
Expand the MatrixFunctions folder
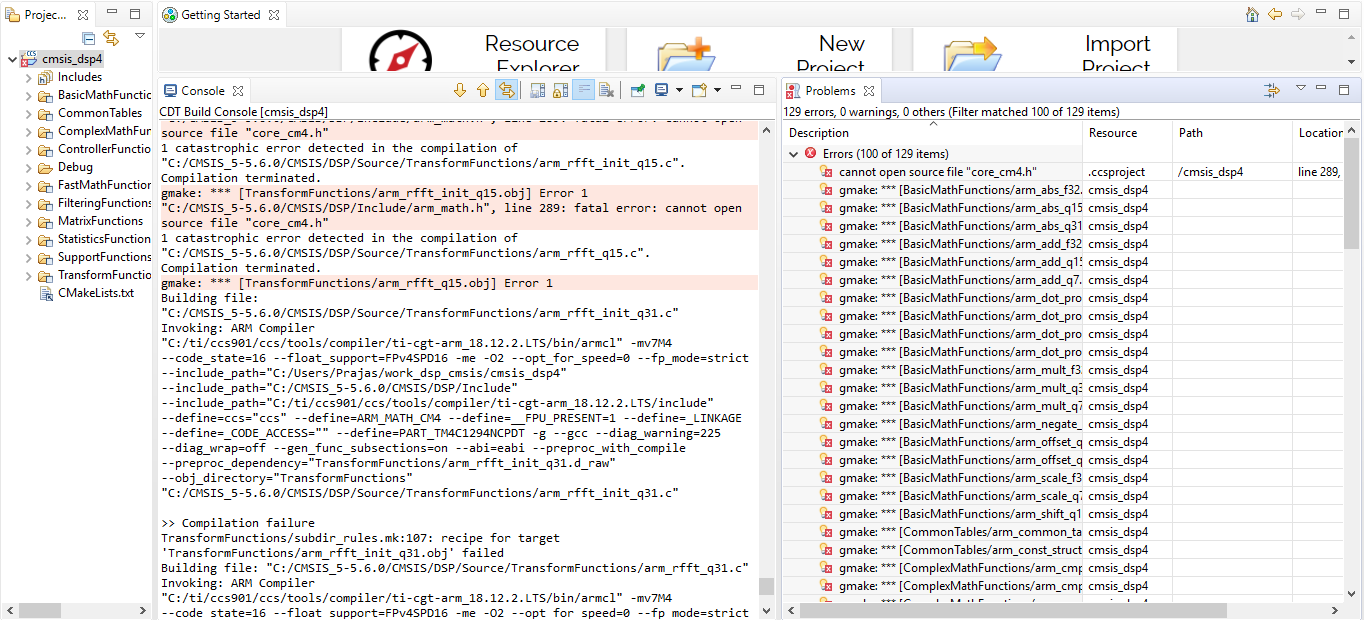pyautogui.click(x=28, y=221)
